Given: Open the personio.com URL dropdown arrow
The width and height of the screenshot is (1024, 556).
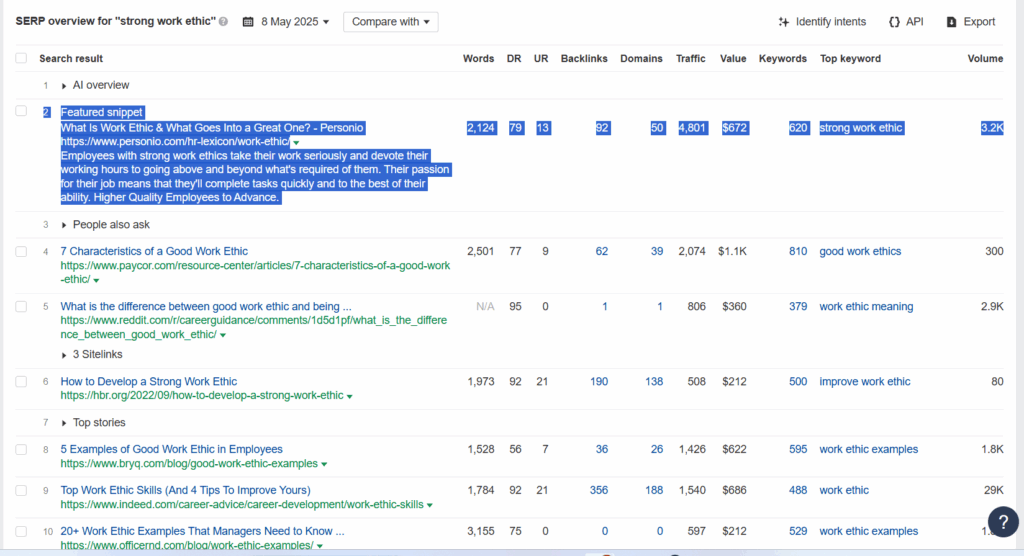Looking at the screenshot, I should [x=296, y=142].
